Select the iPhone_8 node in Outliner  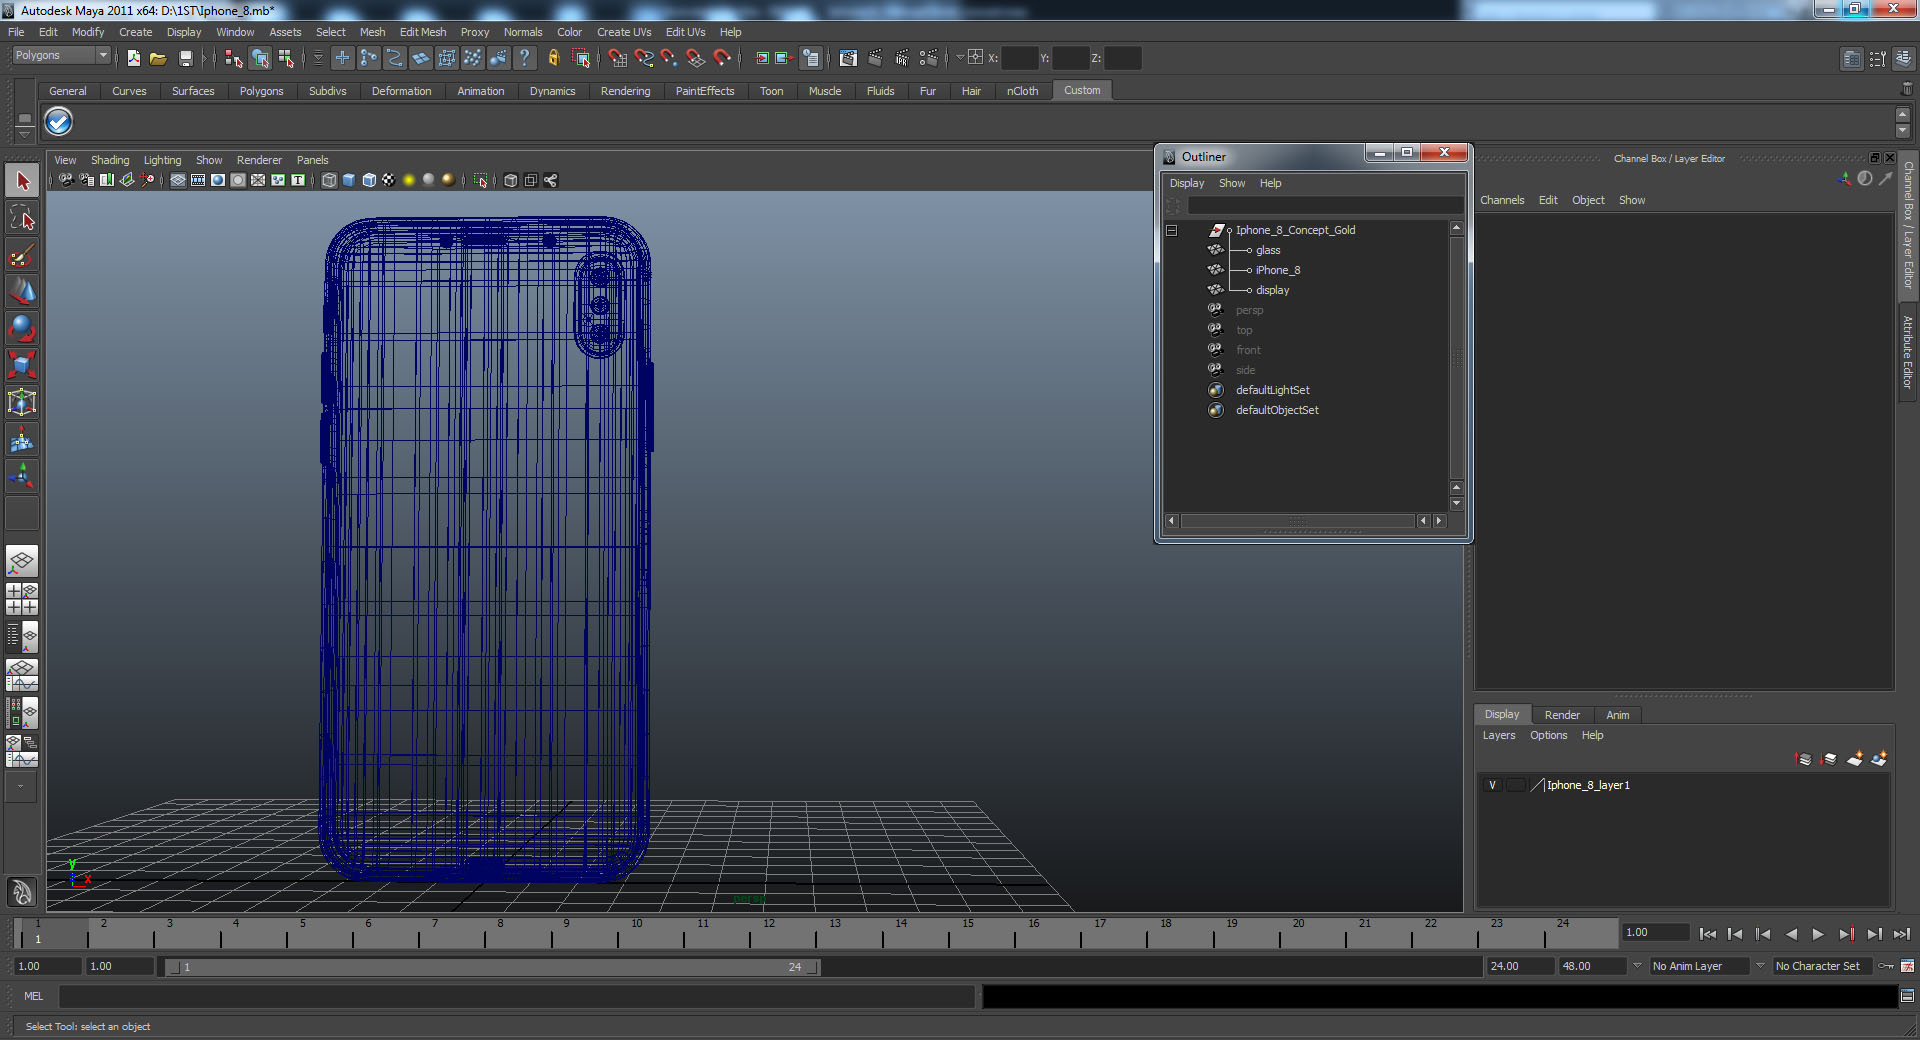click(x=1278, y=270)
